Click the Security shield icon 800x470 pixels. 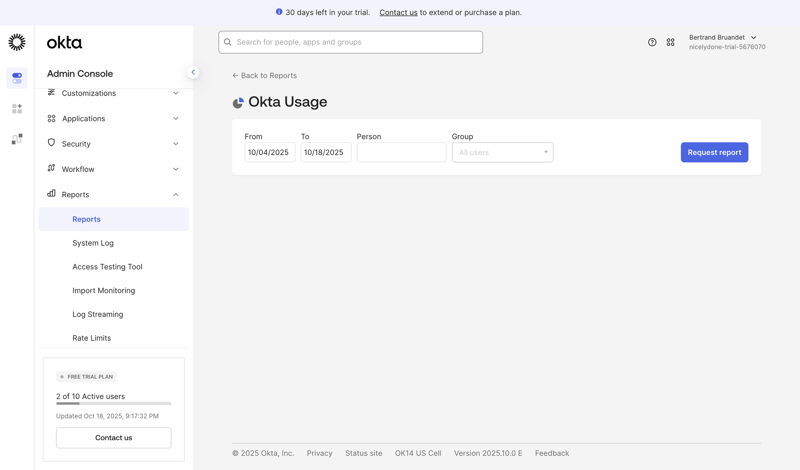(51, 143)
